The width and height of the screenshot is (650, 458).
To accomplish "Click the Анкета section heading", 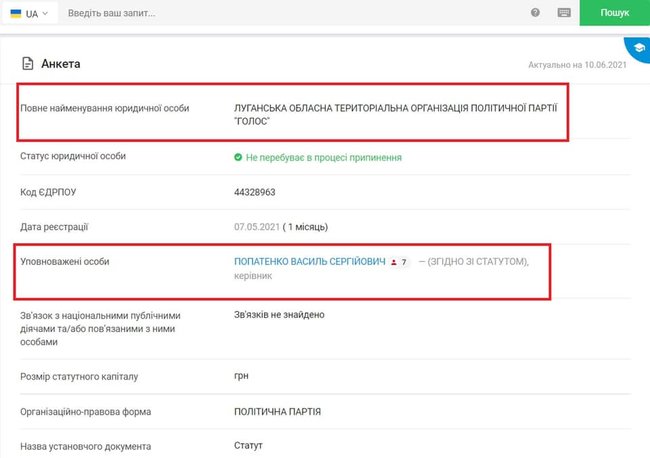I will tap(60, 64).
